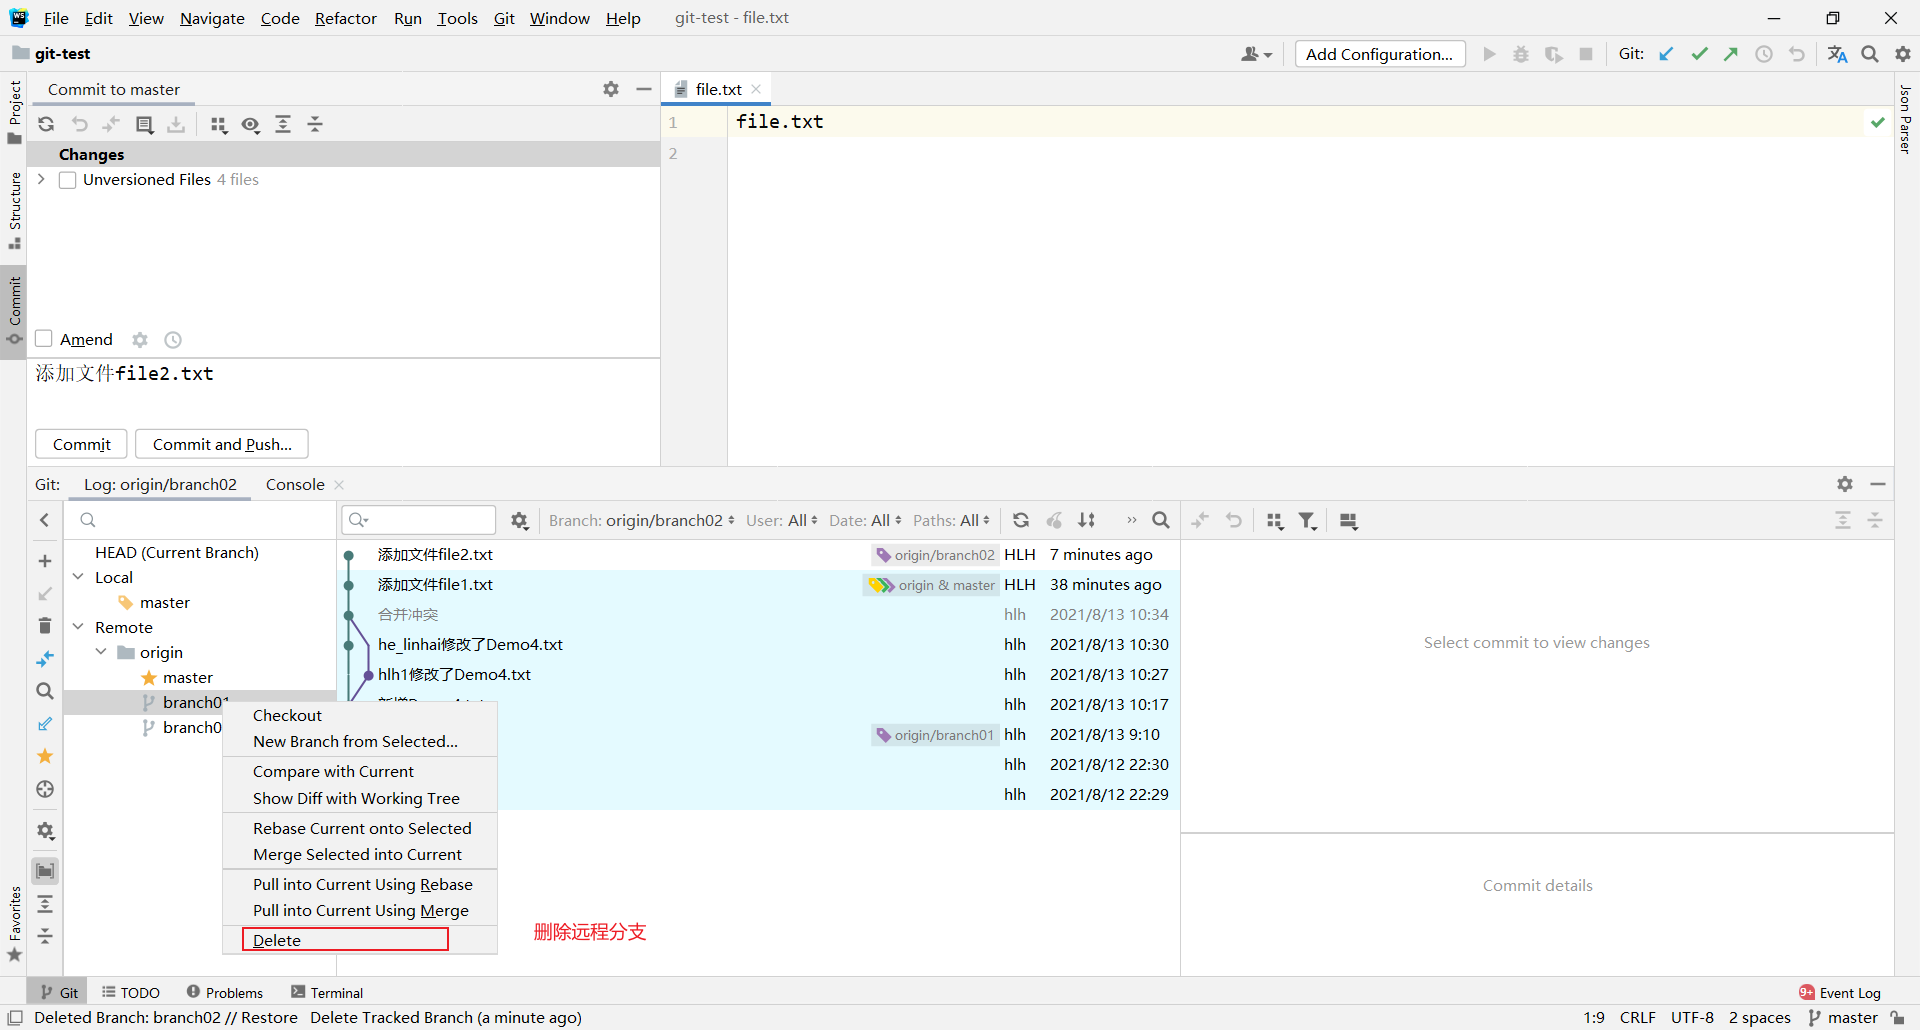Screen dimensions: 1920x1030
Task: Click the star Favorites icon in branch panel
Action: point(44,756)
